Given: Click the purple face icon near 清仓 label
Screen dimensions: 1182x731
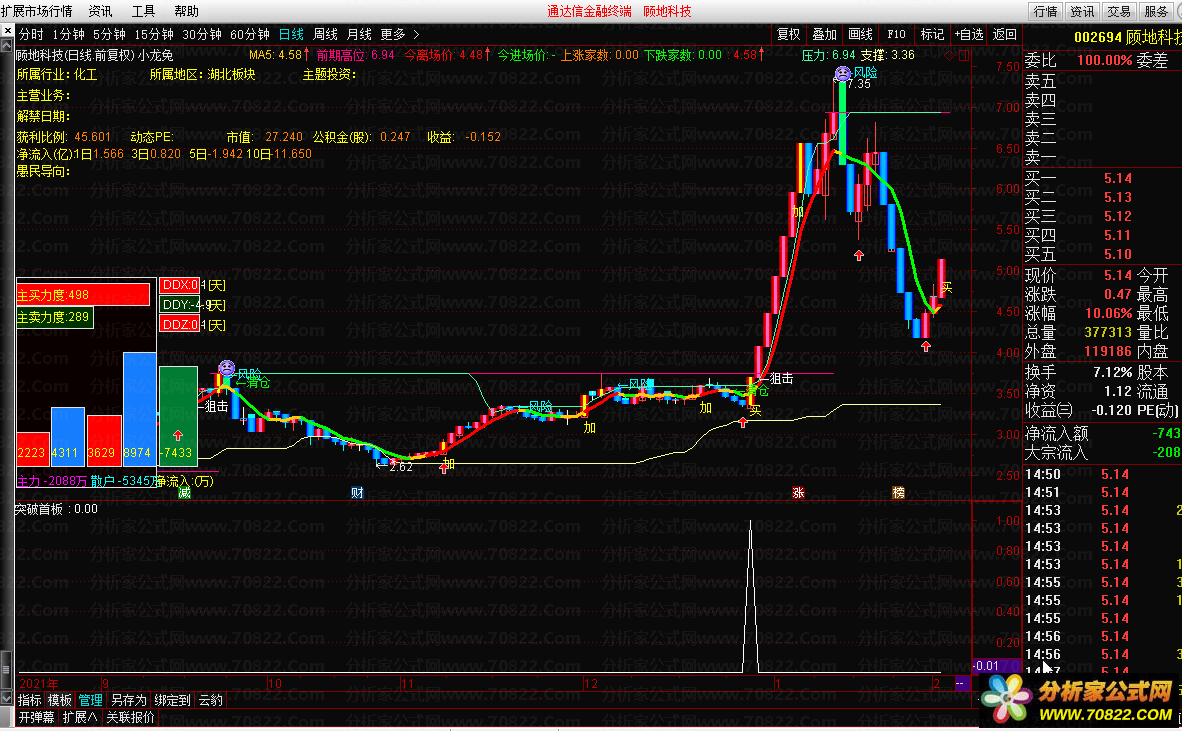Looking at the screenshot, I should [x=226, y=368].
